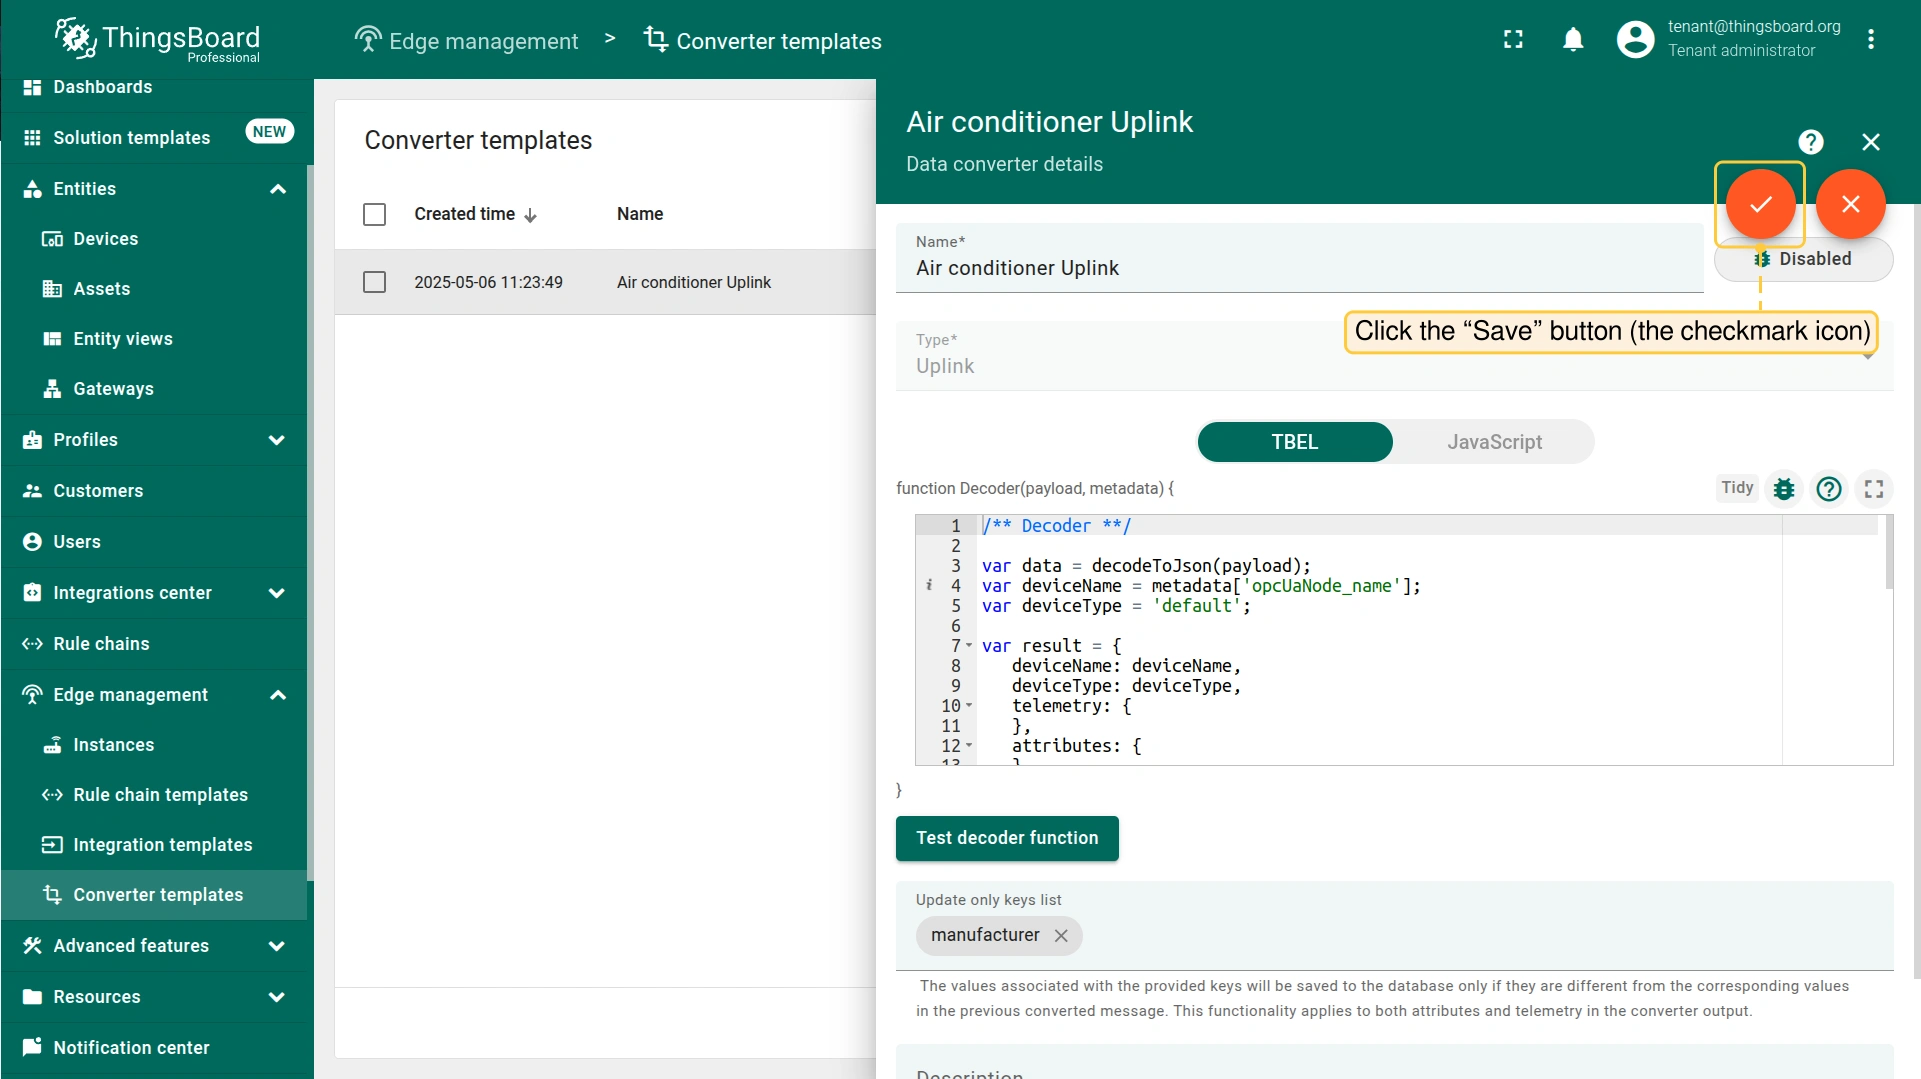Open Rule chain templates in sidebar
This screenshot has width=1921, height=1079.
(160, 795)
